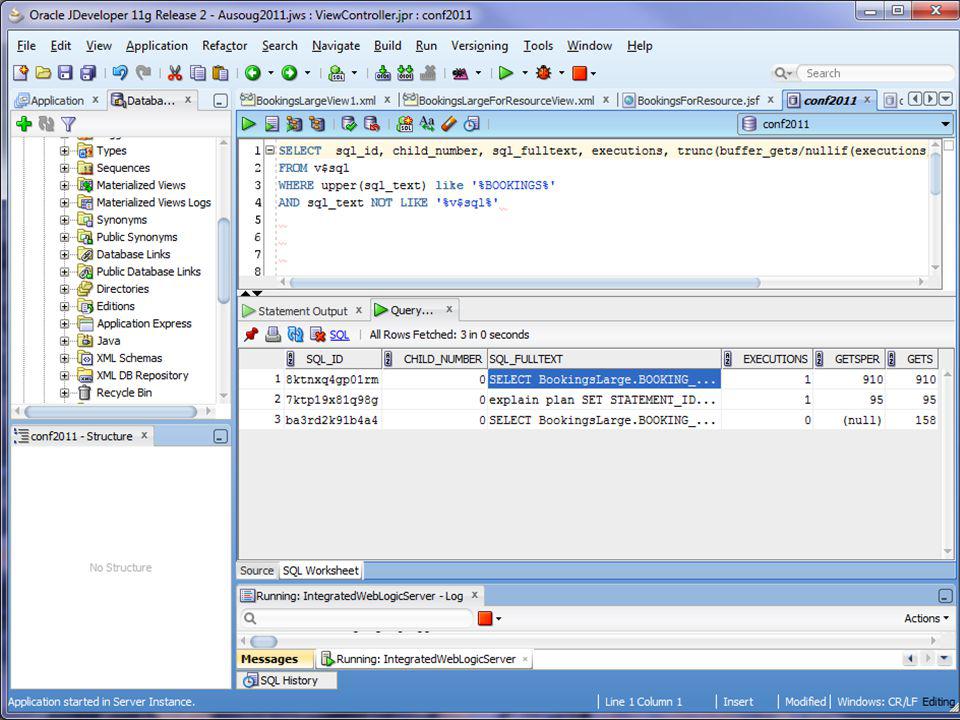Minimize the conf2011 Structure panel
Viewport: 960px width, 720px height.
coord(220,436)
